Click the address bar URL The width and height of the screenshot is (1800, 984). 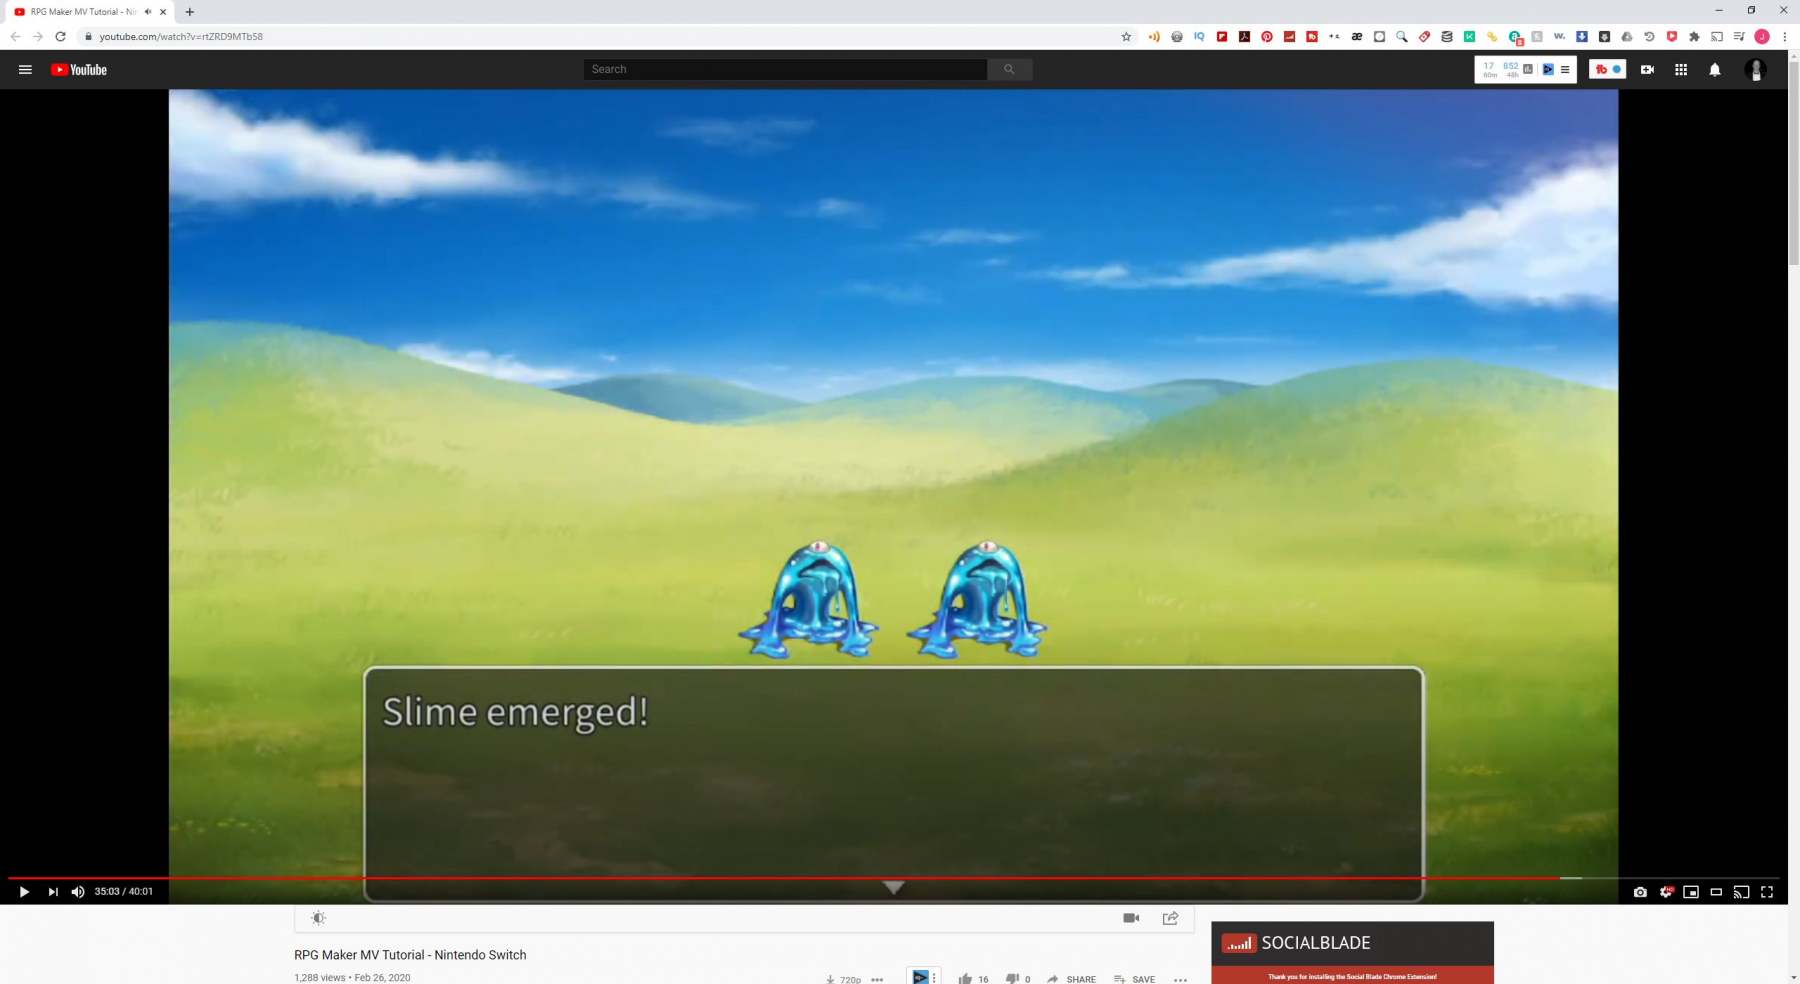click(x=181, y=36)
